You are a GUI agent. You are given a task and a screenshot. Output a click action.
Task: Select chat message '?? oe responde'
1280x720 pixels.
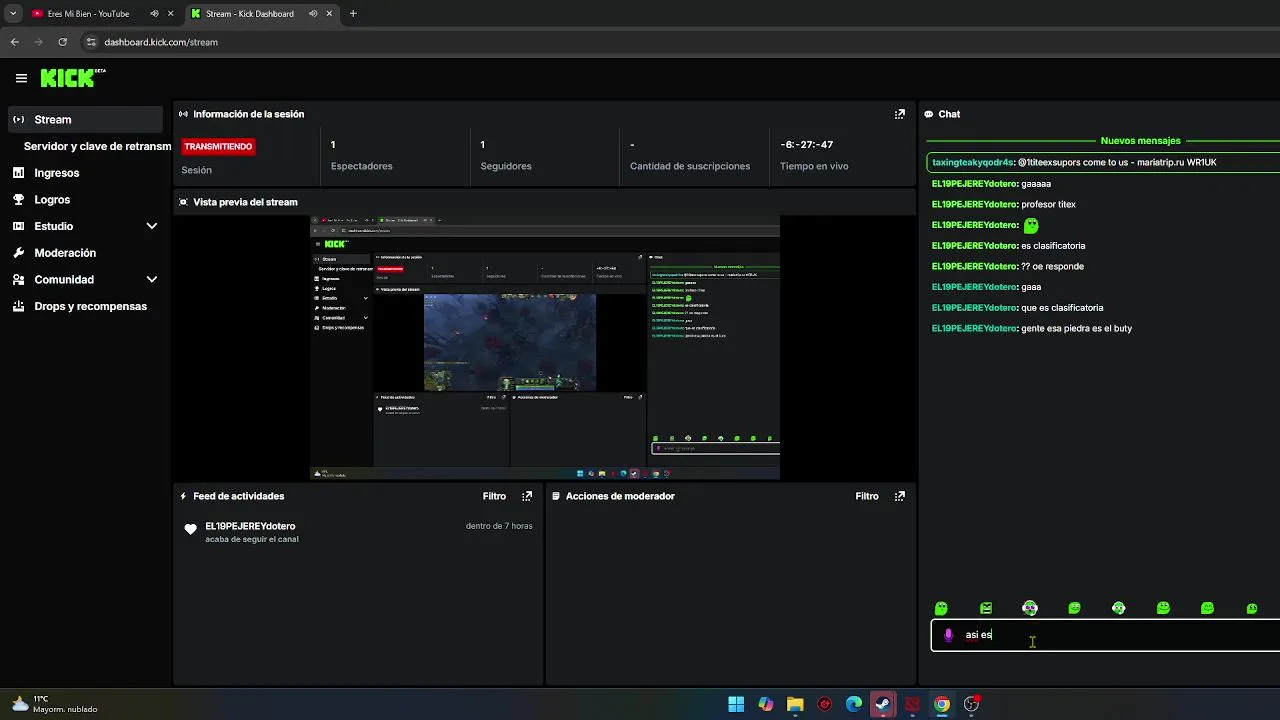[x=1052, y=266]
